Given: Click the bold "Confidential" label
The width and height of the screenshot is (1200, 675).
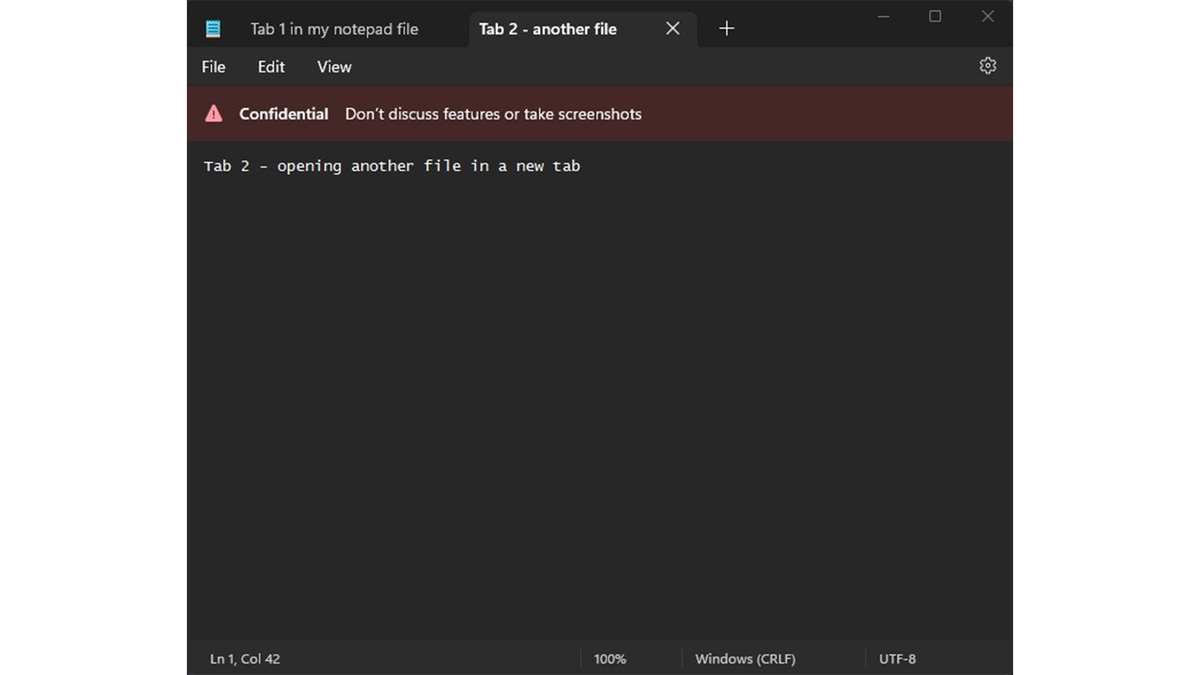Looking at the screenshot, I should [283, 113].
